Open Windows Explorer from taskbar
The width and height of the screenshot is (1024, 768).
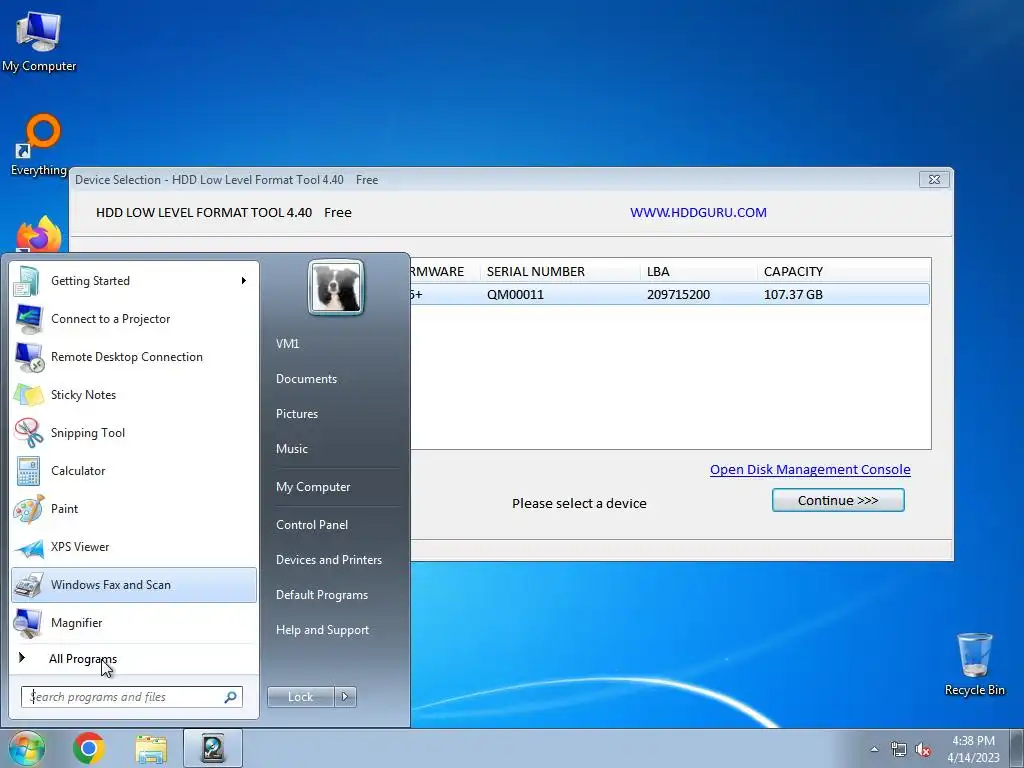tap(151, 748)
